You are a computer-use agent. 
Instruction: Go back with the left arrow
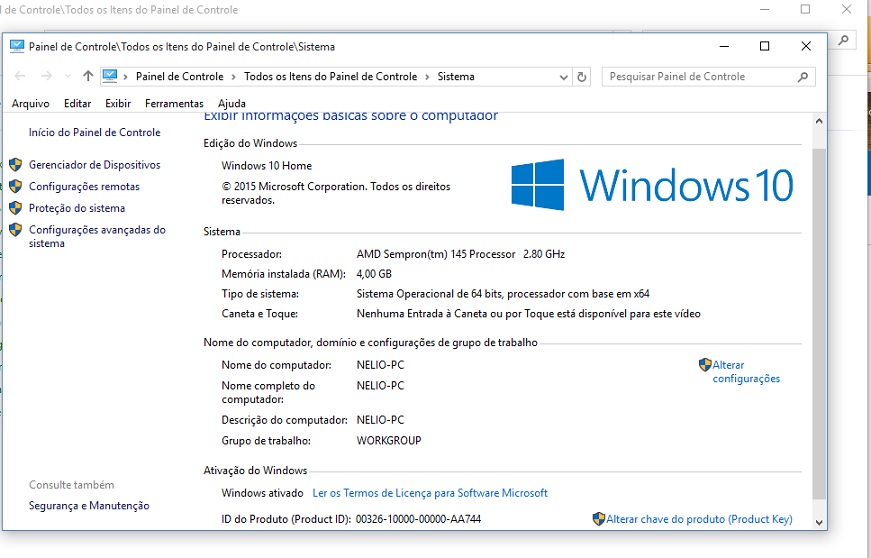(x=20, y=76)
